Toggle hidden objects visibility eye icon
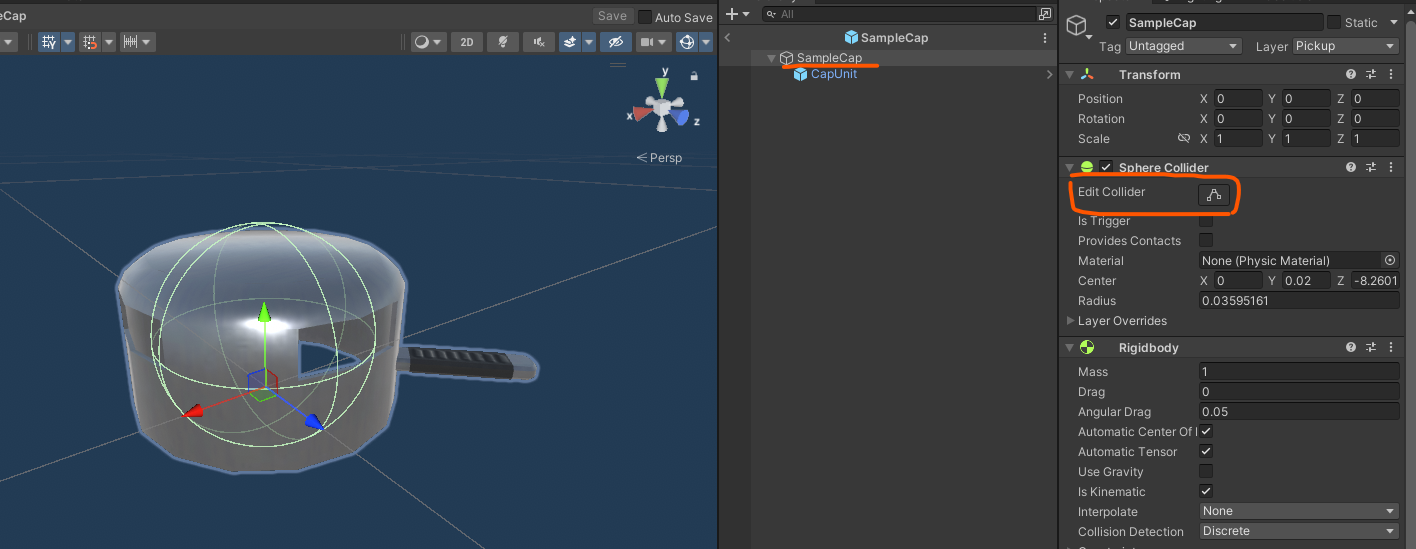This screenshot has height=549, width=1416. coord(615,42)
